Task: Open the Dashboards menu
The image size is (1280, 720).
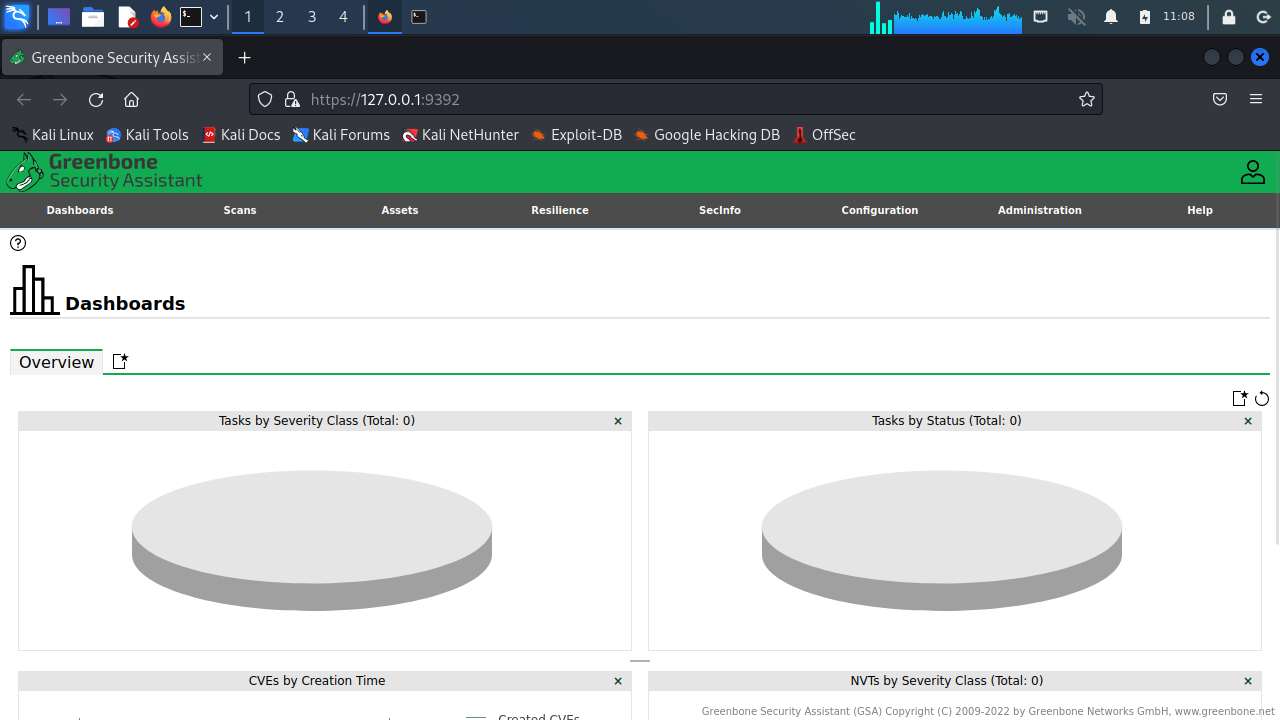Action: [80, 210]
